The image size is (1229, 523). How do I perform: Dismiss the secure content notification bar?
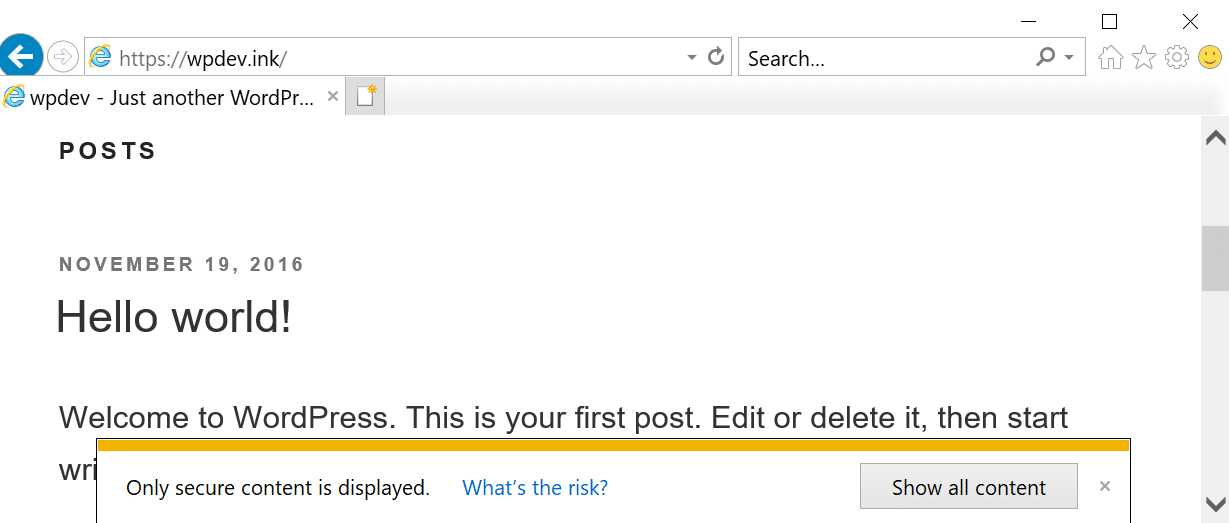pyautogui.click(x=1105, y=487)
